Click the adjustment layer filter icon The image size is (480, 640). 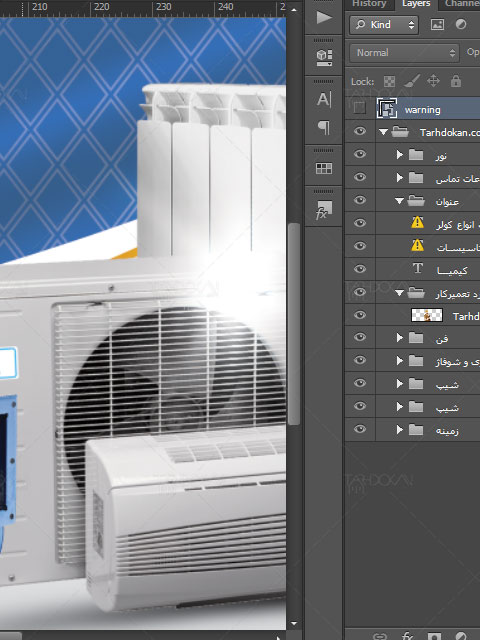(461, 24)
